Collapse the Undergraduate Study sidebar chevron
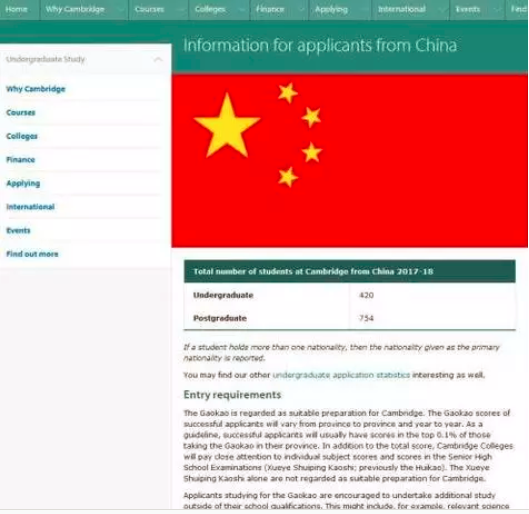Screen dimensions: 529x514 158,59
